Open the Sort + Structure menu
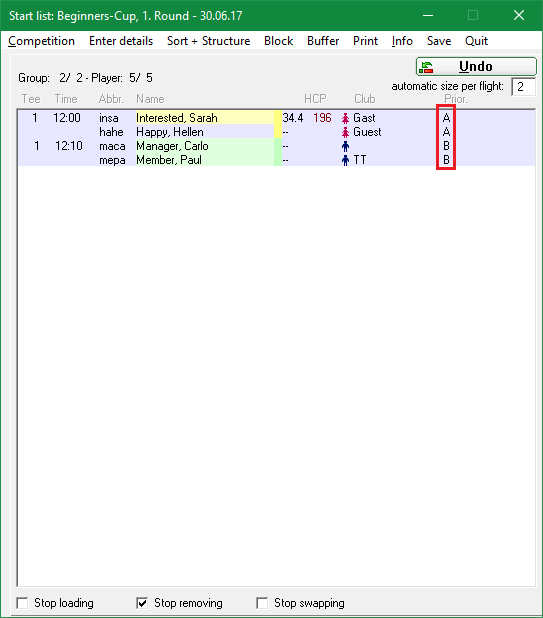The height and width of the screenshot is (618, 543). coord(208,41)
